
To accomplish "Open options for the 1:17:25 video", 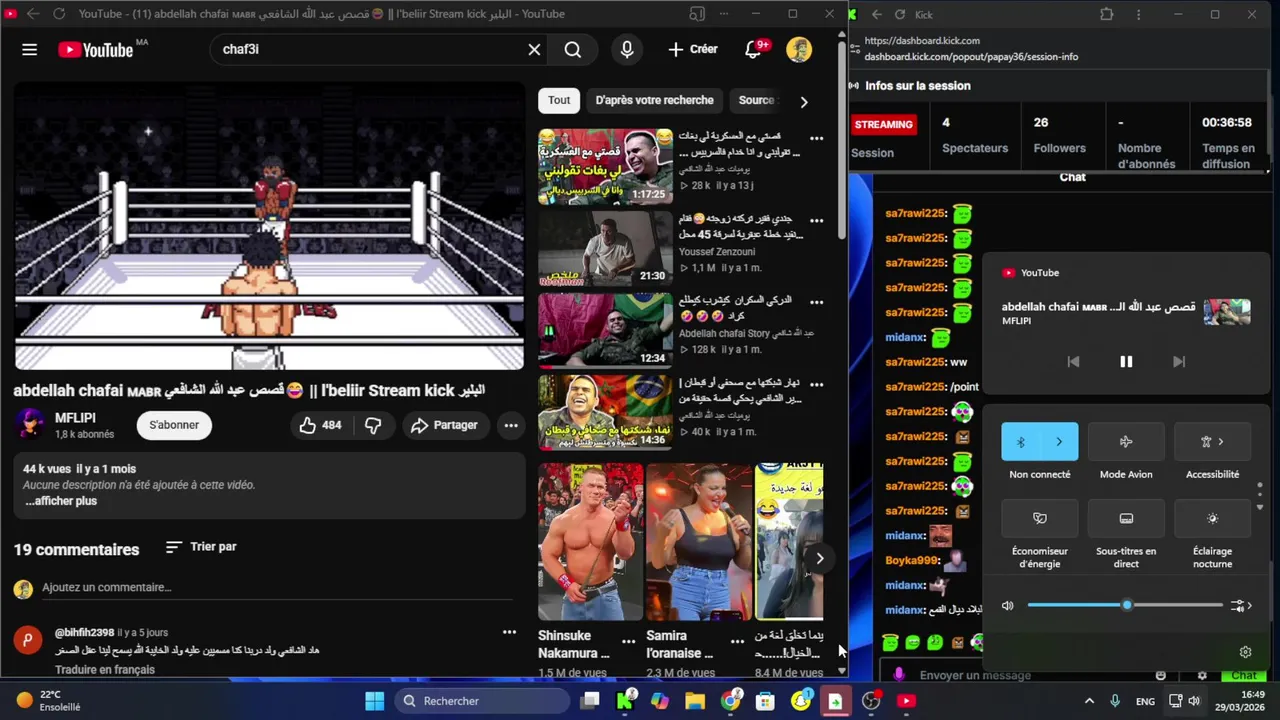I will [x=816, y=138].
